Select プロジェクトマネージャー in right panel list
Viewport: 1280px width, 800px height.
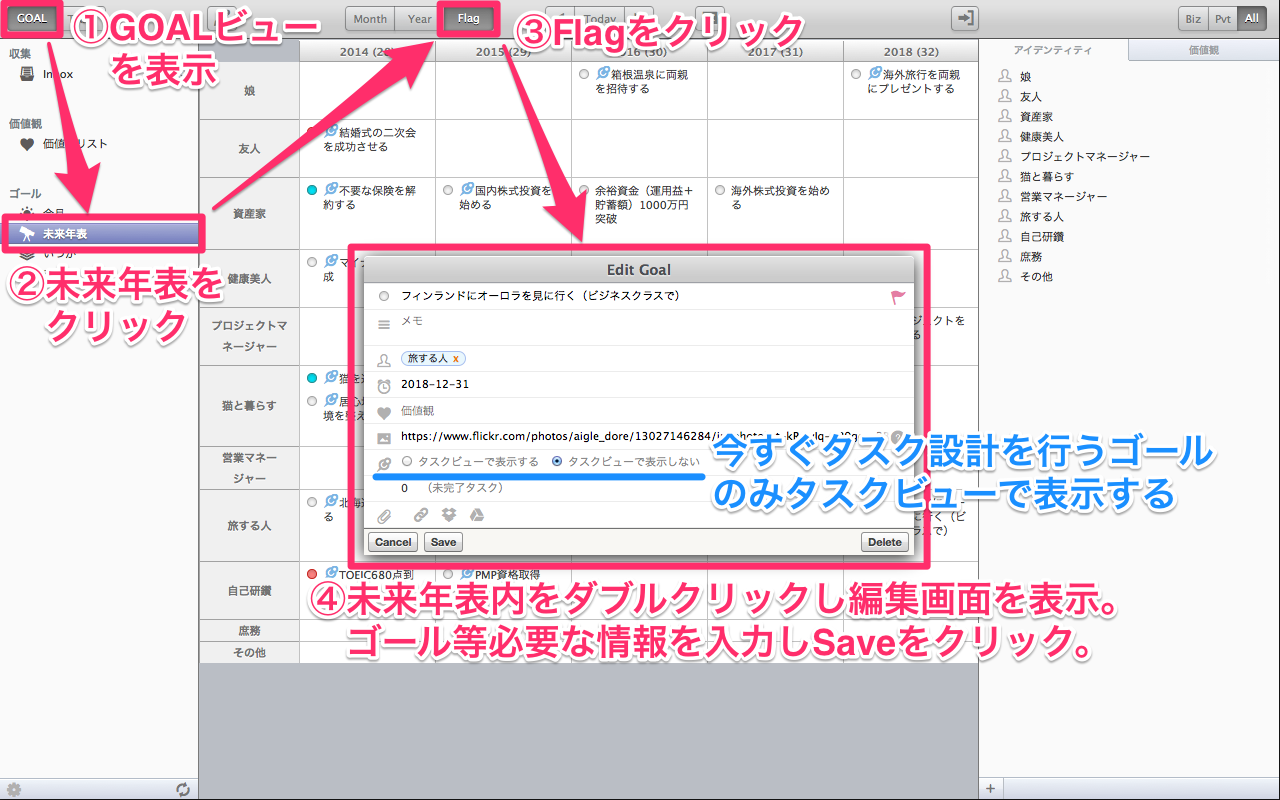[1085, 156]
